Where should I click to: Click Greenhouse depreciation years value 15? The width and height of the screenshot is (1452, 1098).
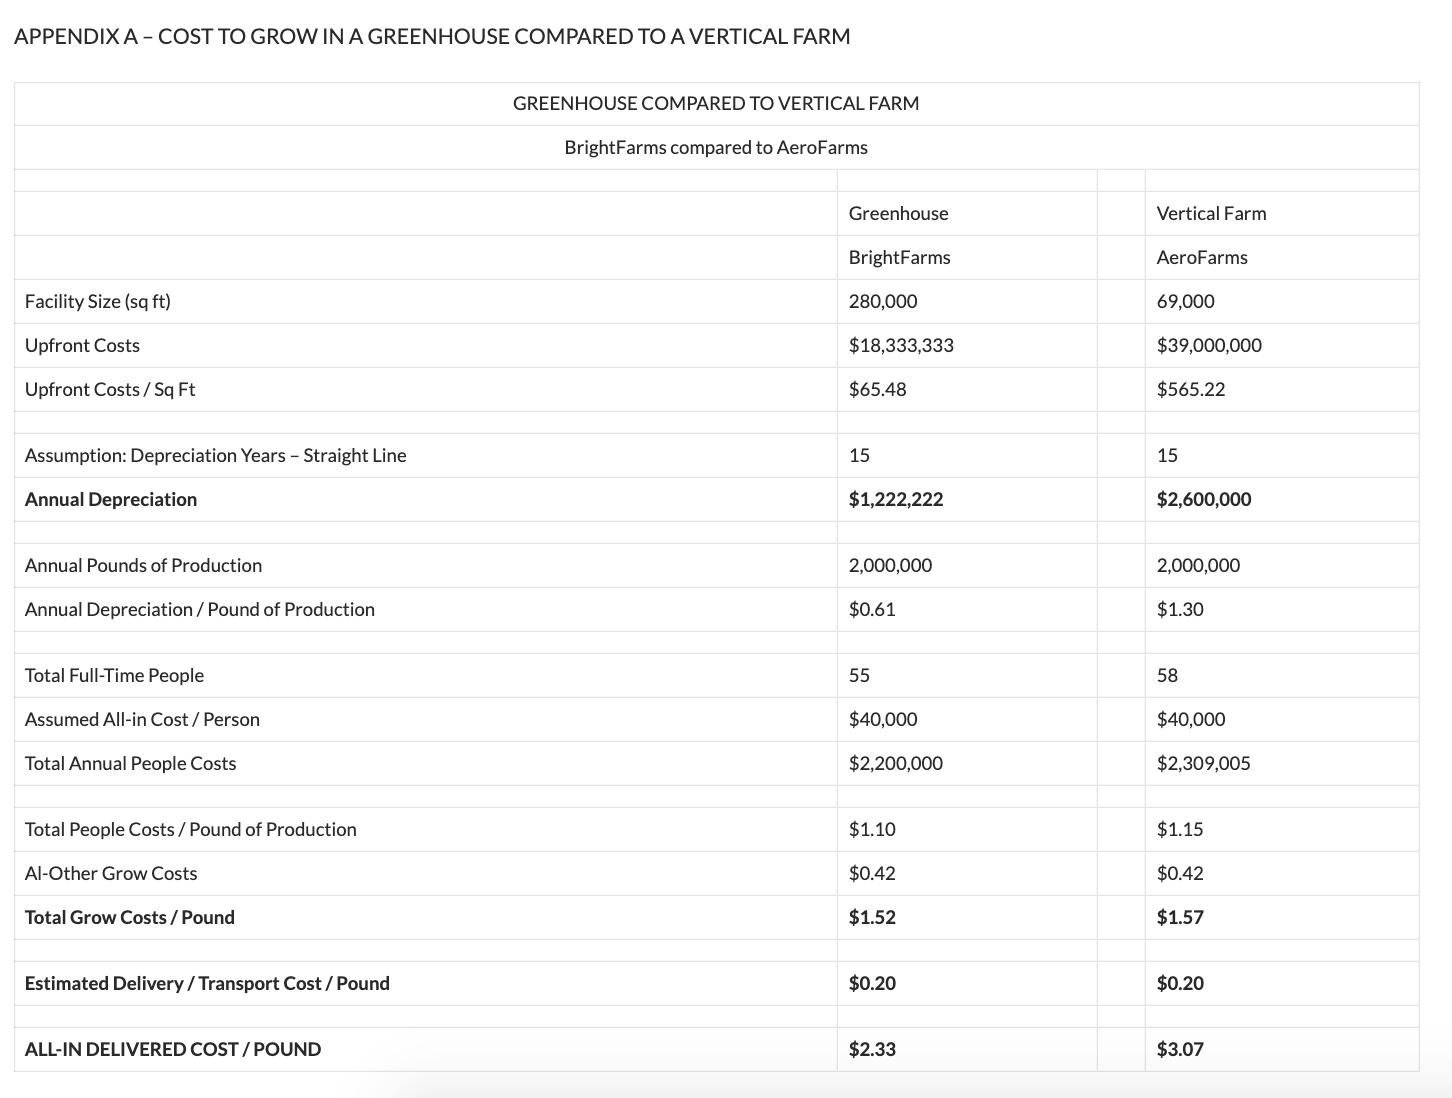[x=859, y=455]
